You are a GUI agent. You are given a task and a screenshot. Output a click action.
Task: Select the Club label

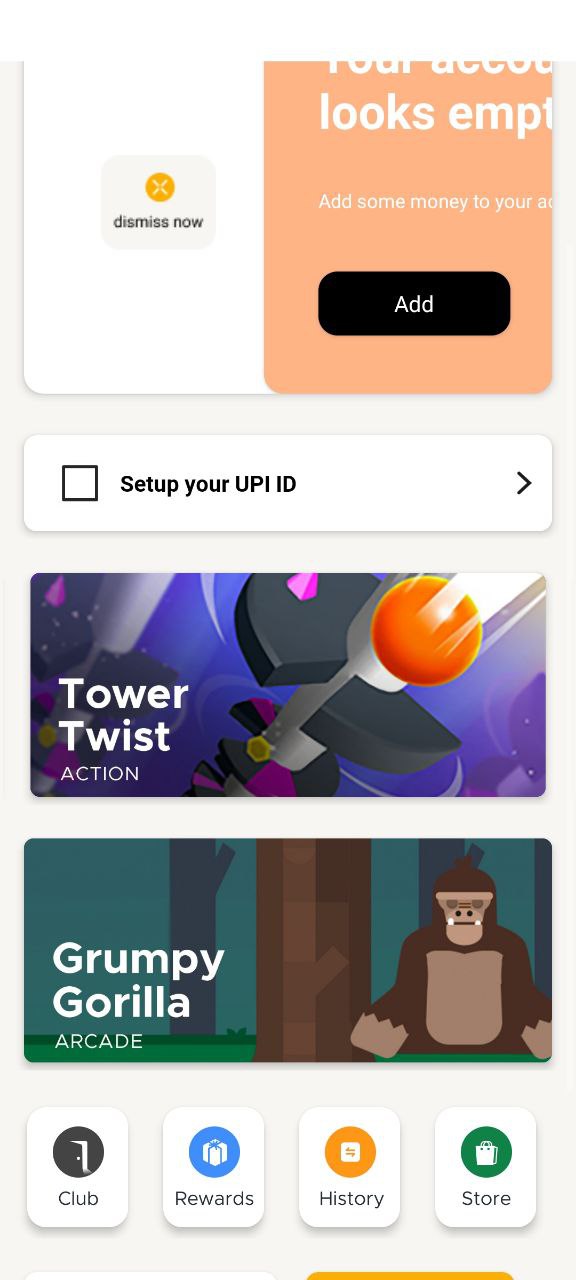tap(78, 1198)
